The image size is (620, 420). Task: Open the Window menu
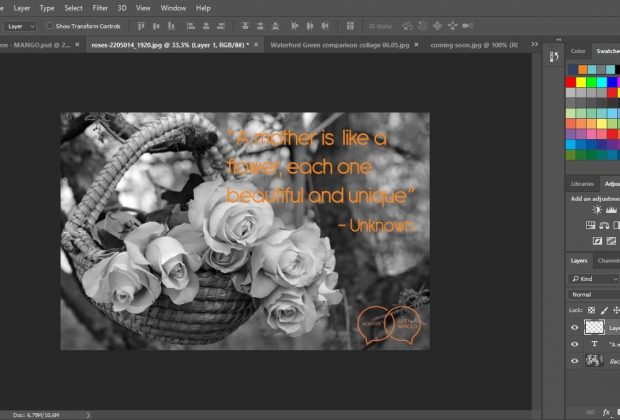point(173,8)
